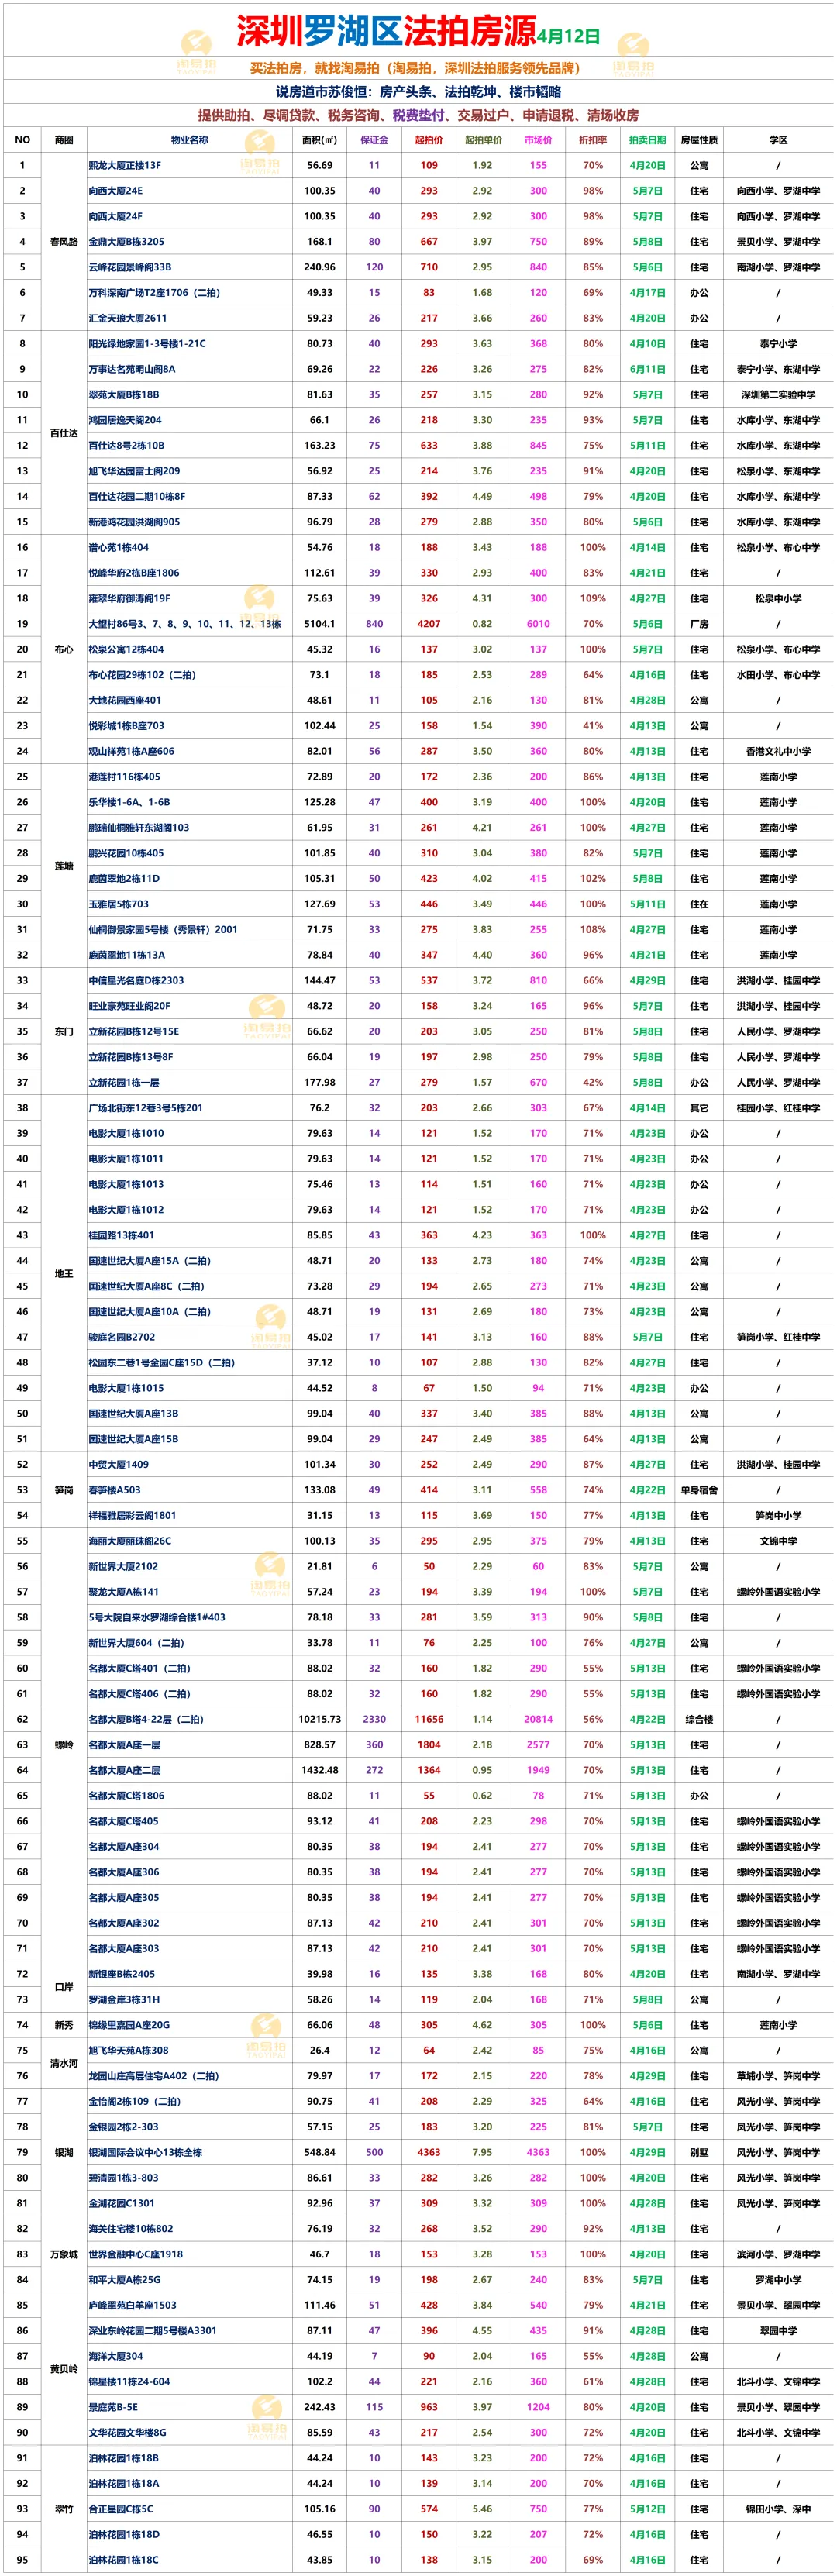Click the 大望村86号 multi-building property name
This screenshot has height=2576, width=837.
tap(185, 624)
